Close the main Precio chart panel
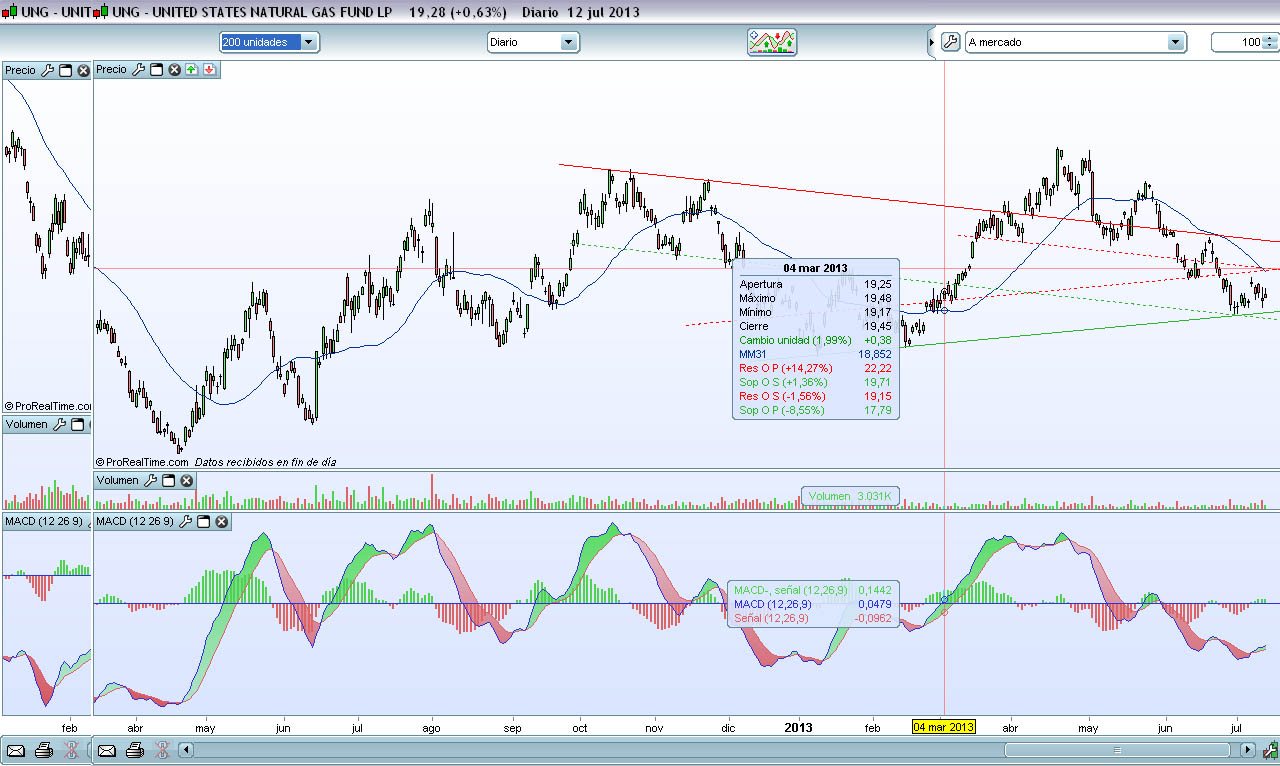This screenshot has height=766, width=1280. coord(174,70)
